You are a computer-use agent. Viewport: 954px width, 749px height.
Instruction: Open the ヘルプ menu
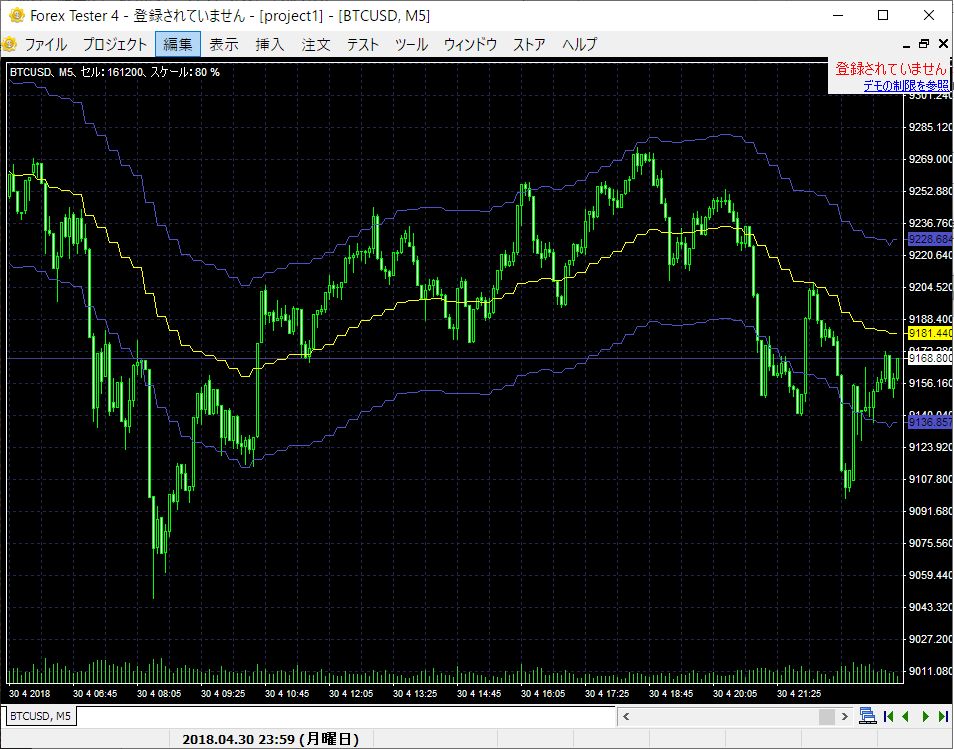click(x=579, y=44)
